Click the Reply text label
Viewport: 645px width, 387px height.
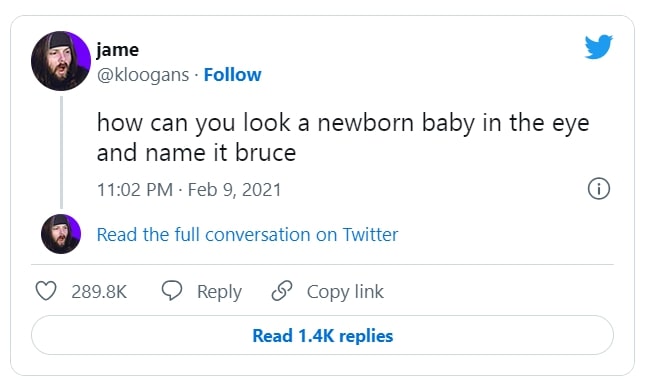point(219,292)
